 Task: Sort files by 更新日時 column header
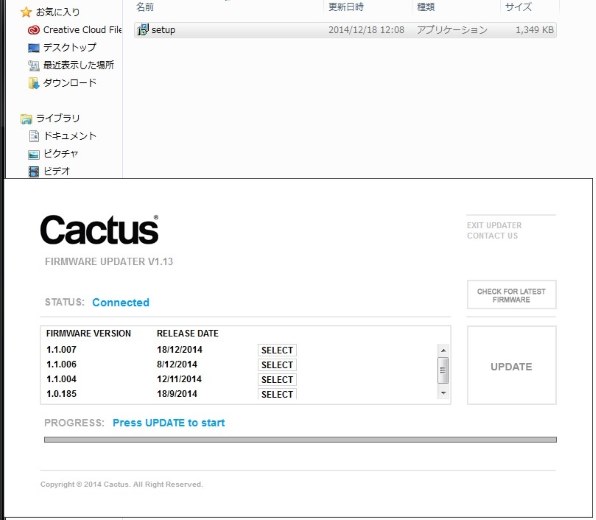click(346, 7)
